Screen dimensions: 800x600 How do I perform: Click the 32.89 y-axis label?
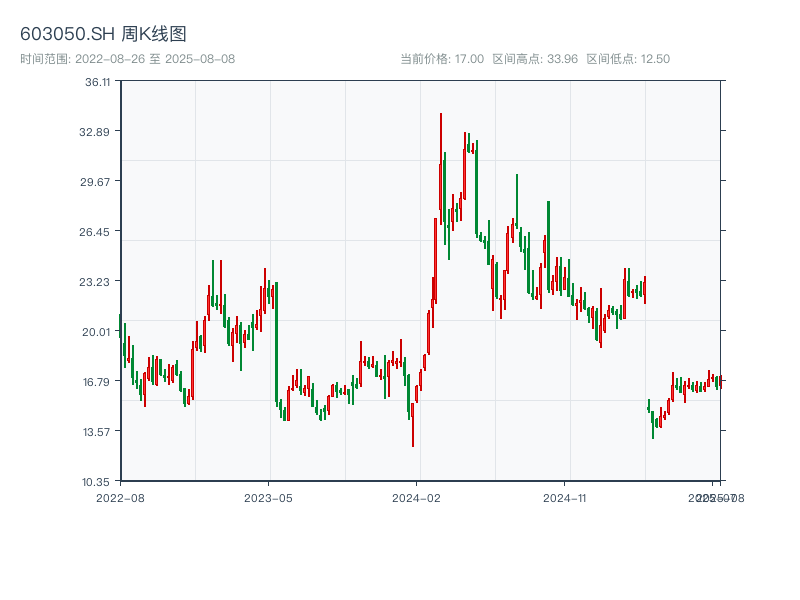tap(97, 132)
